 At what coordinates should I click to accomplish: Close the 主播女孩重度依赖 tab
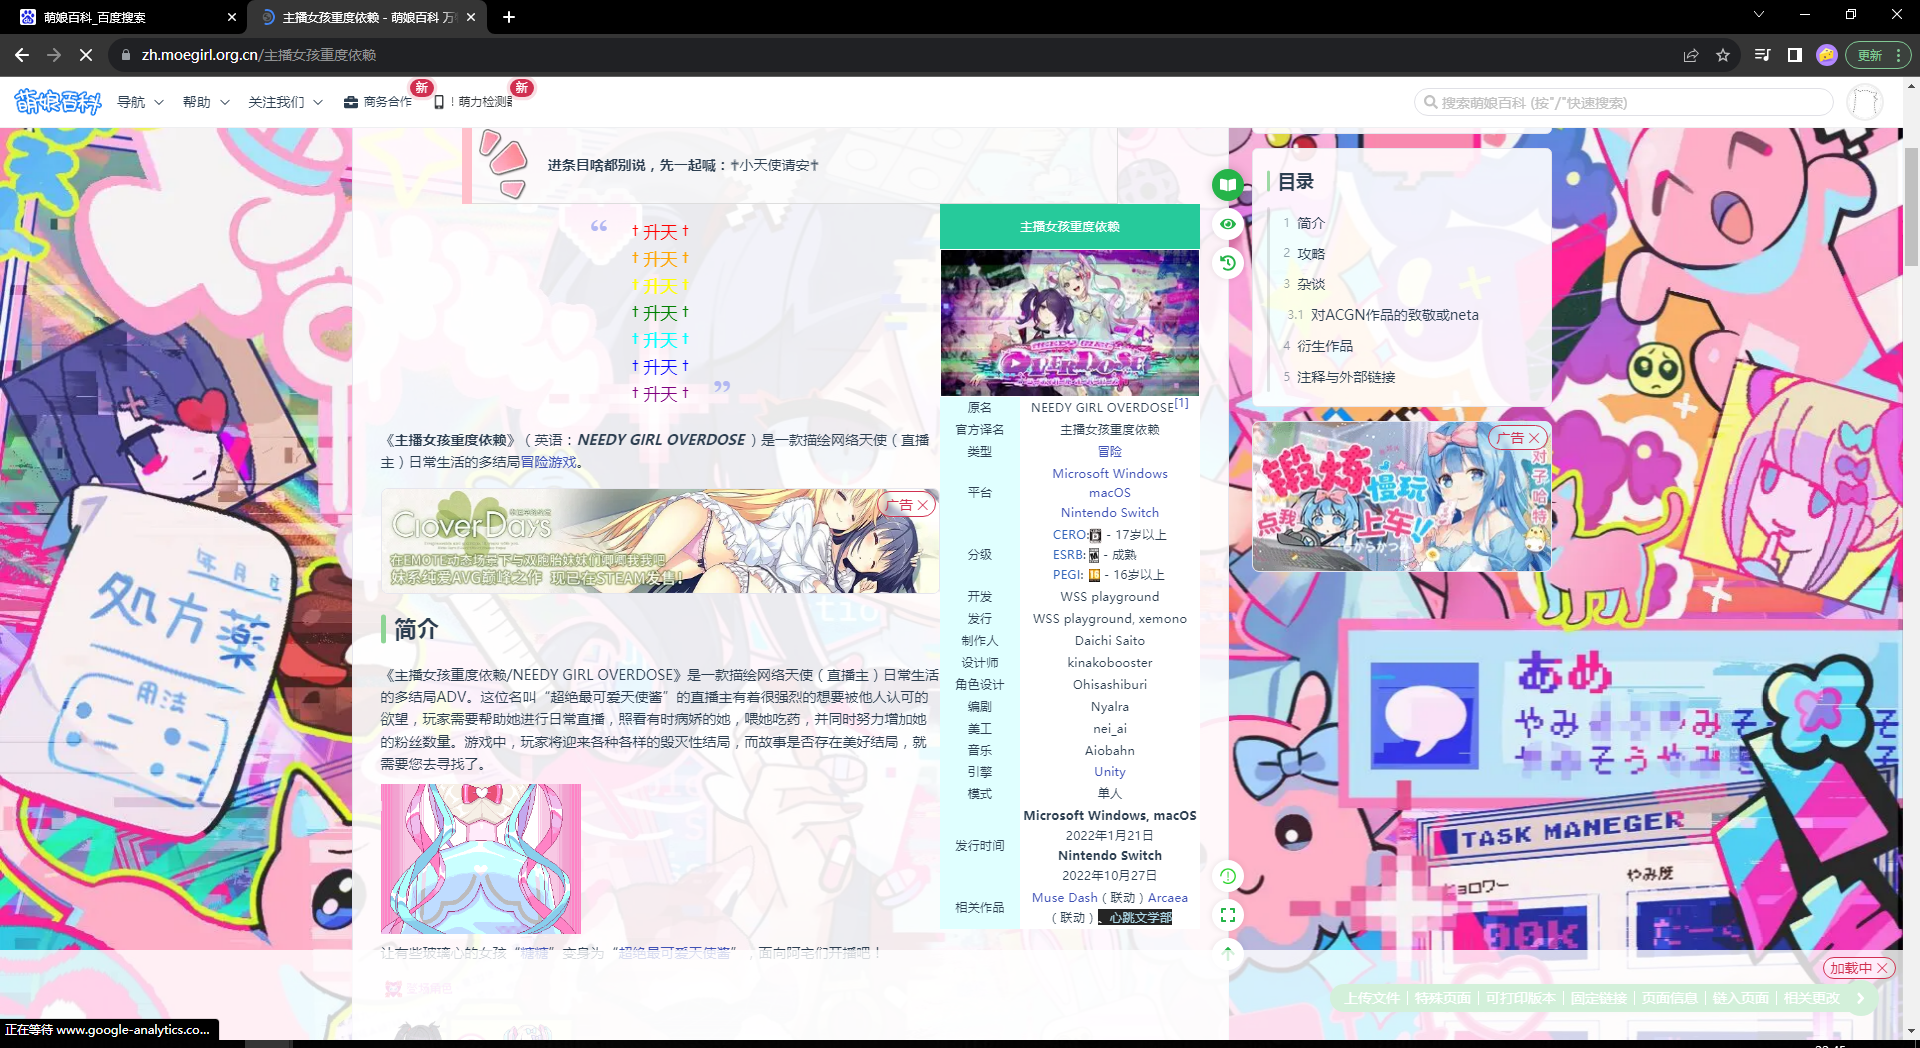471,17
